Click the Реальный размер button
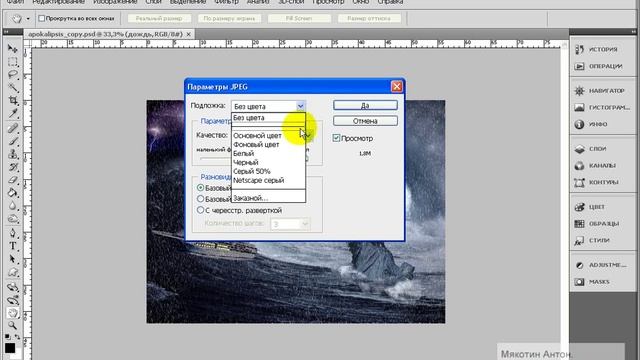Image resolution: width=640 pixels, height=360 pixels. pos(159,18)
